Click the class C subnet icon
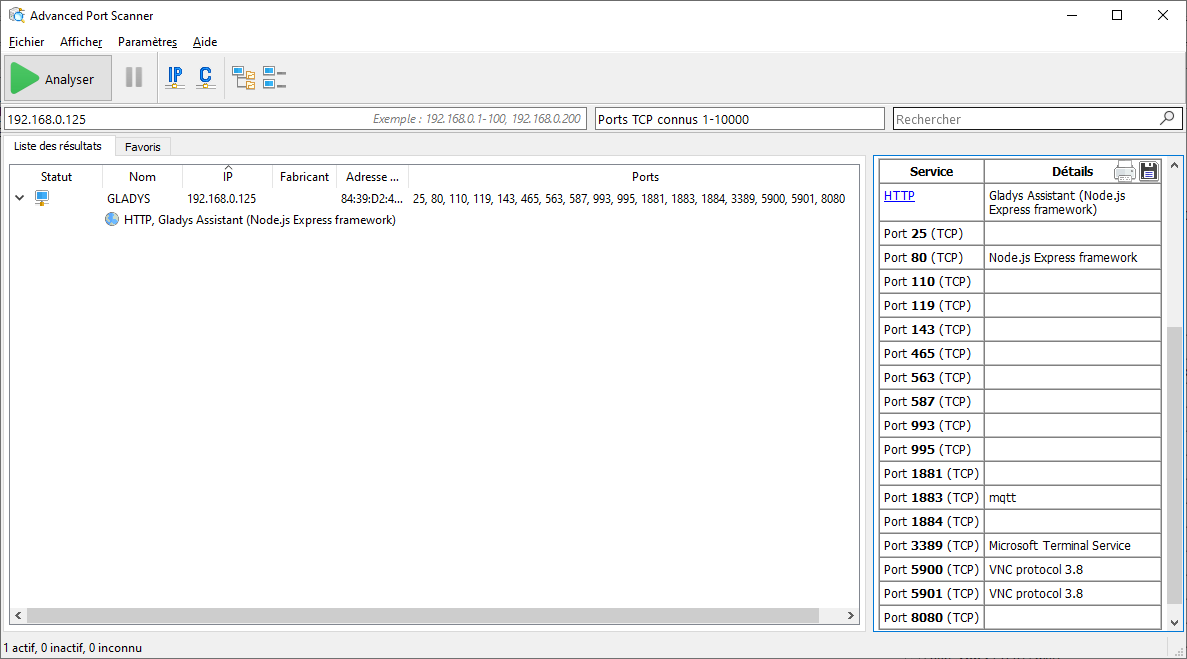Viewport: 1187px width, 659px height. (206, 77)
